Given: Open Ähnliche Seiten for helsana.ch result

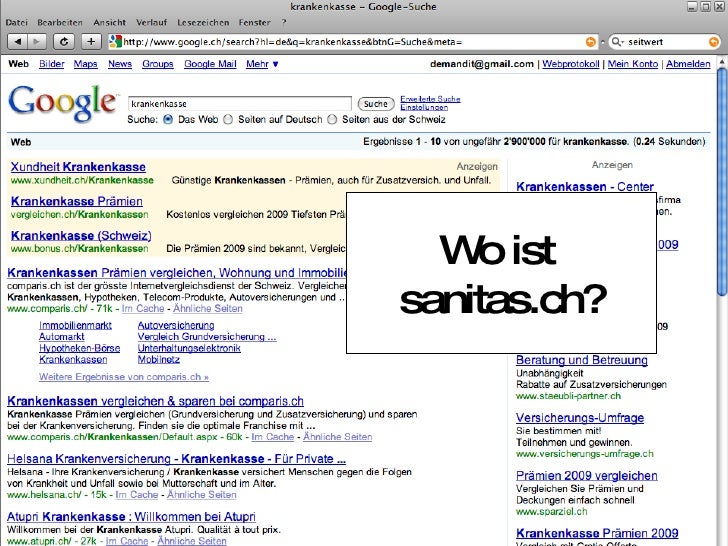Looking at the screenshot, I should (x=202, y=495).
